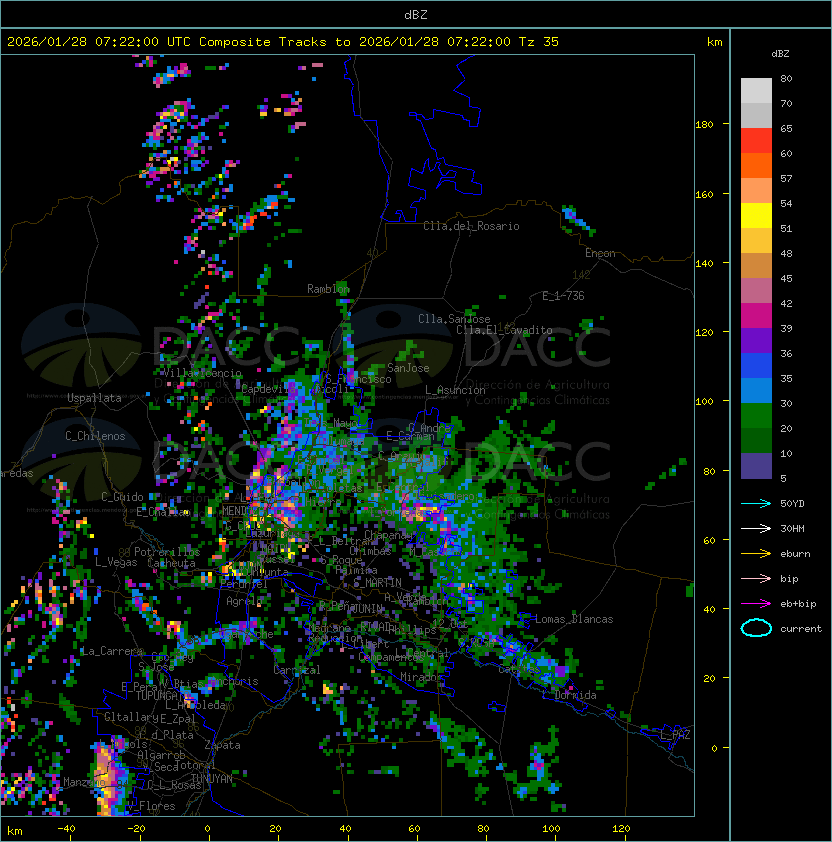Screen dimensions: 832x842
Task: Select the red 60–65 dBZ legend swatch
Action: 756,141
